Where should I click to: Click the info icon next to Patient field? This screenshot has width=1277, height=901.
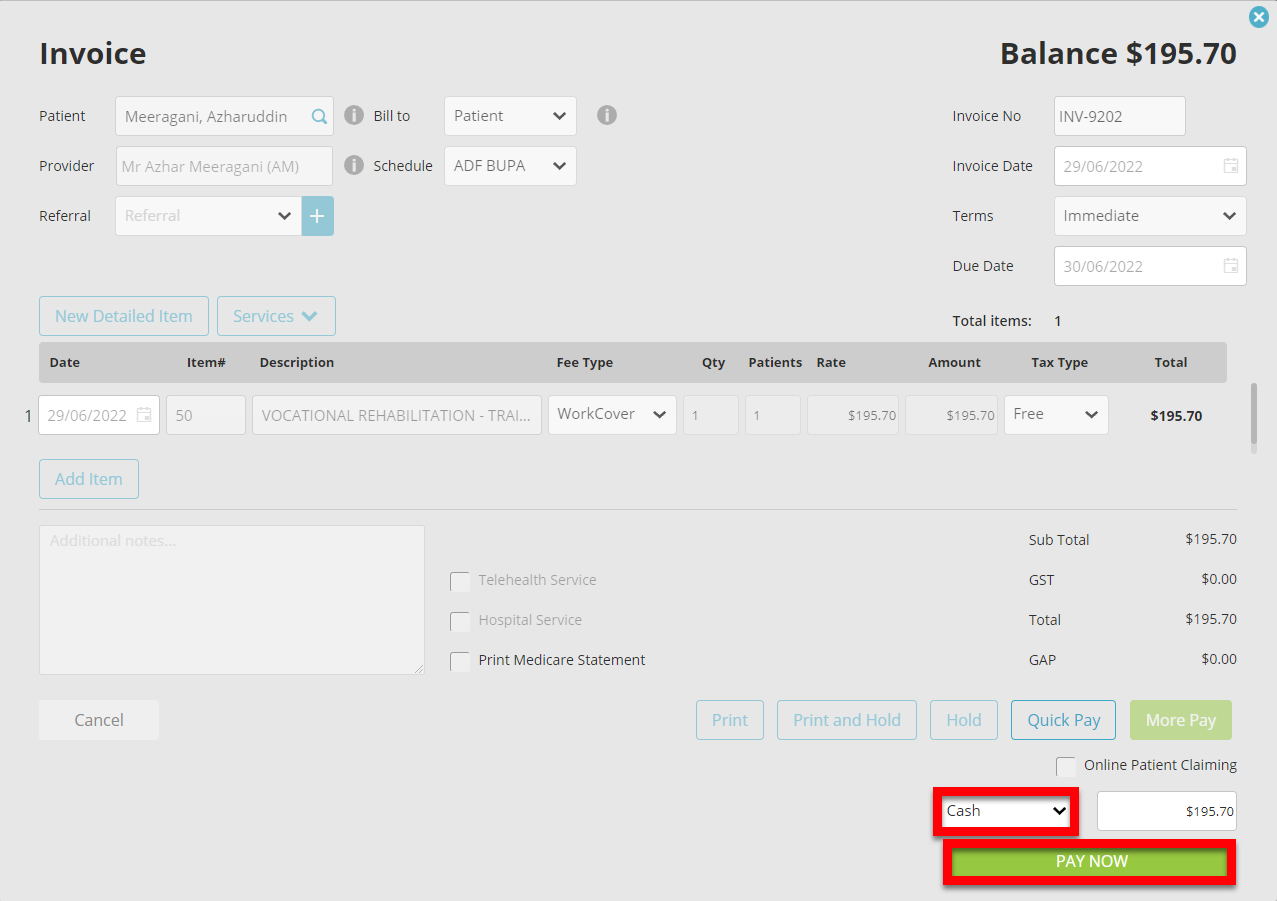tap(353, 116)
